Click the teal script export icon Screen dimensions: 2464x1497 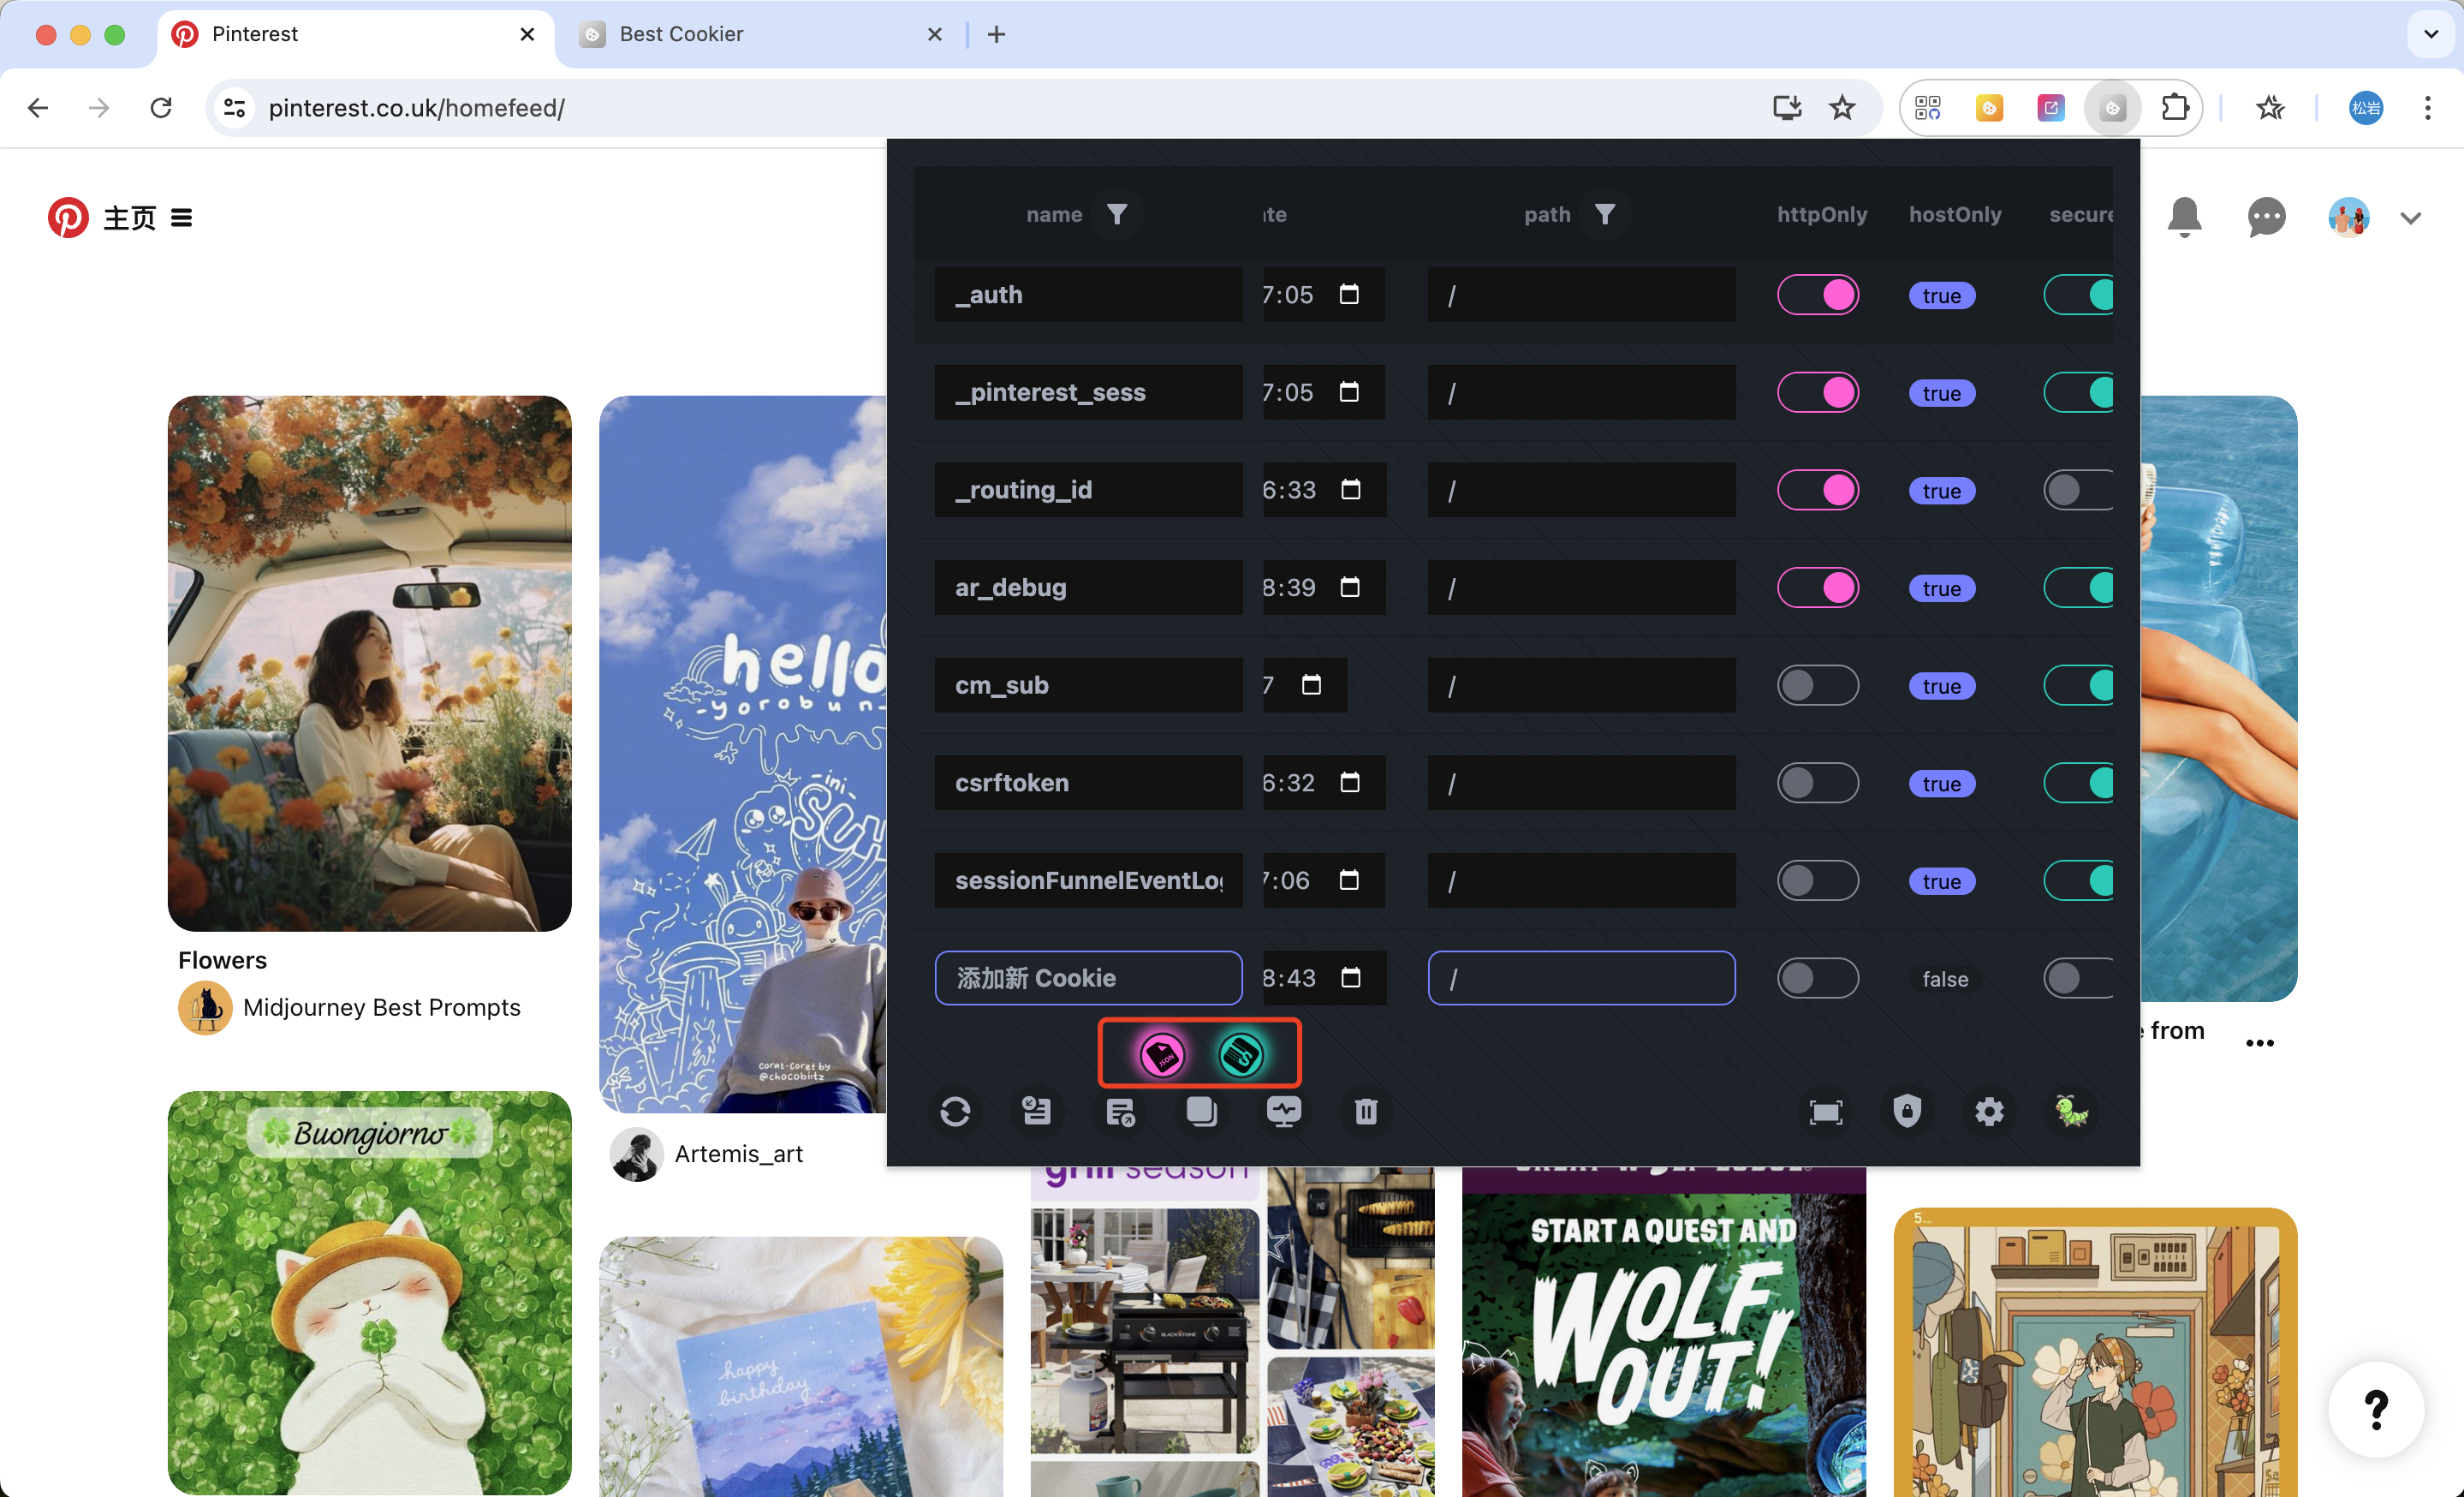pos(1241,1054)
